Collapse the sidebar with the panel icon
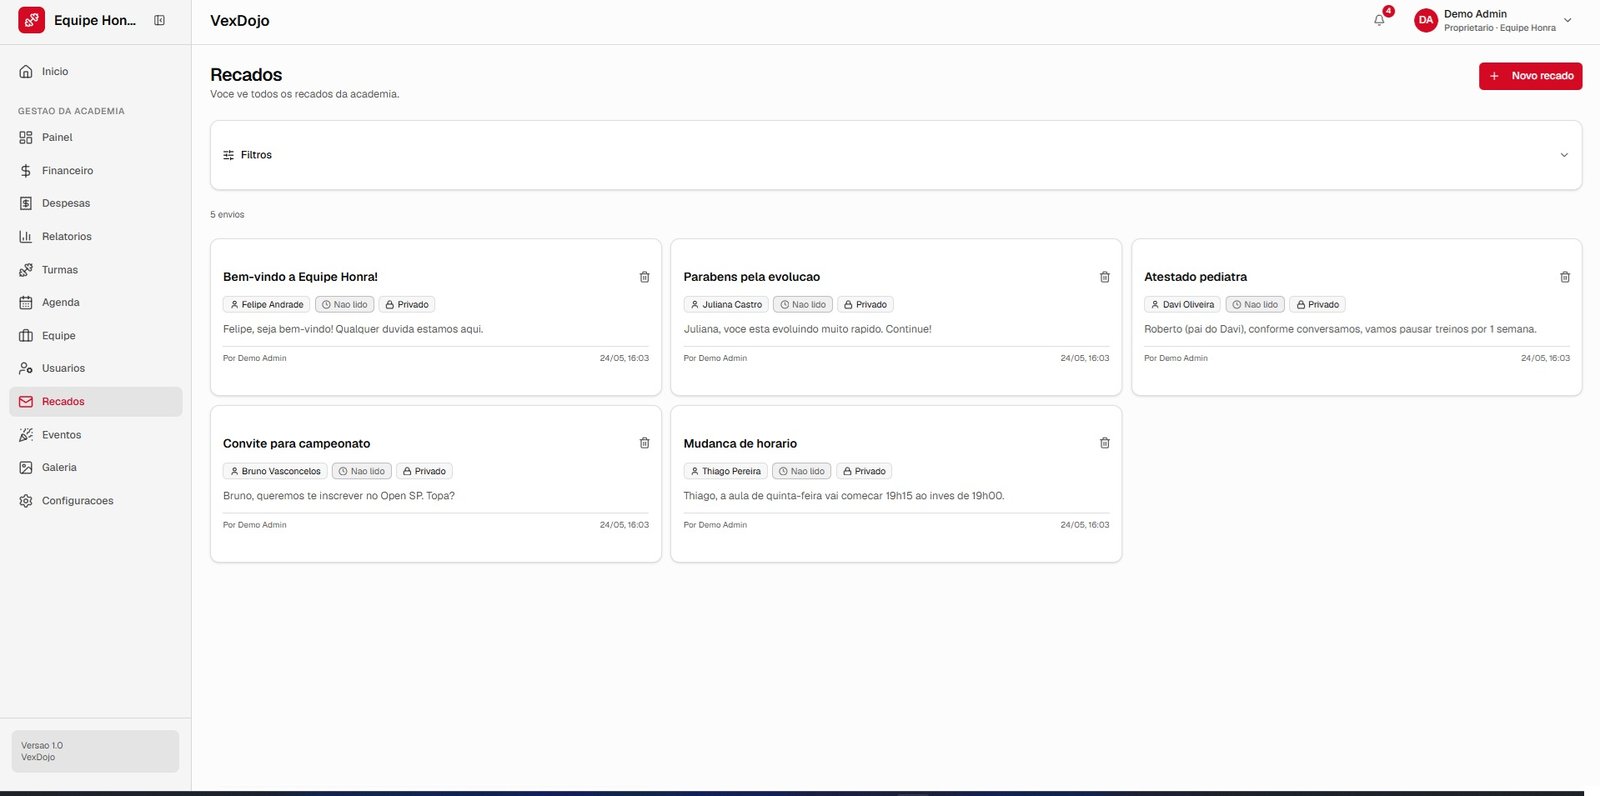This screenshot has height=796, width=1600. [159, 20]
